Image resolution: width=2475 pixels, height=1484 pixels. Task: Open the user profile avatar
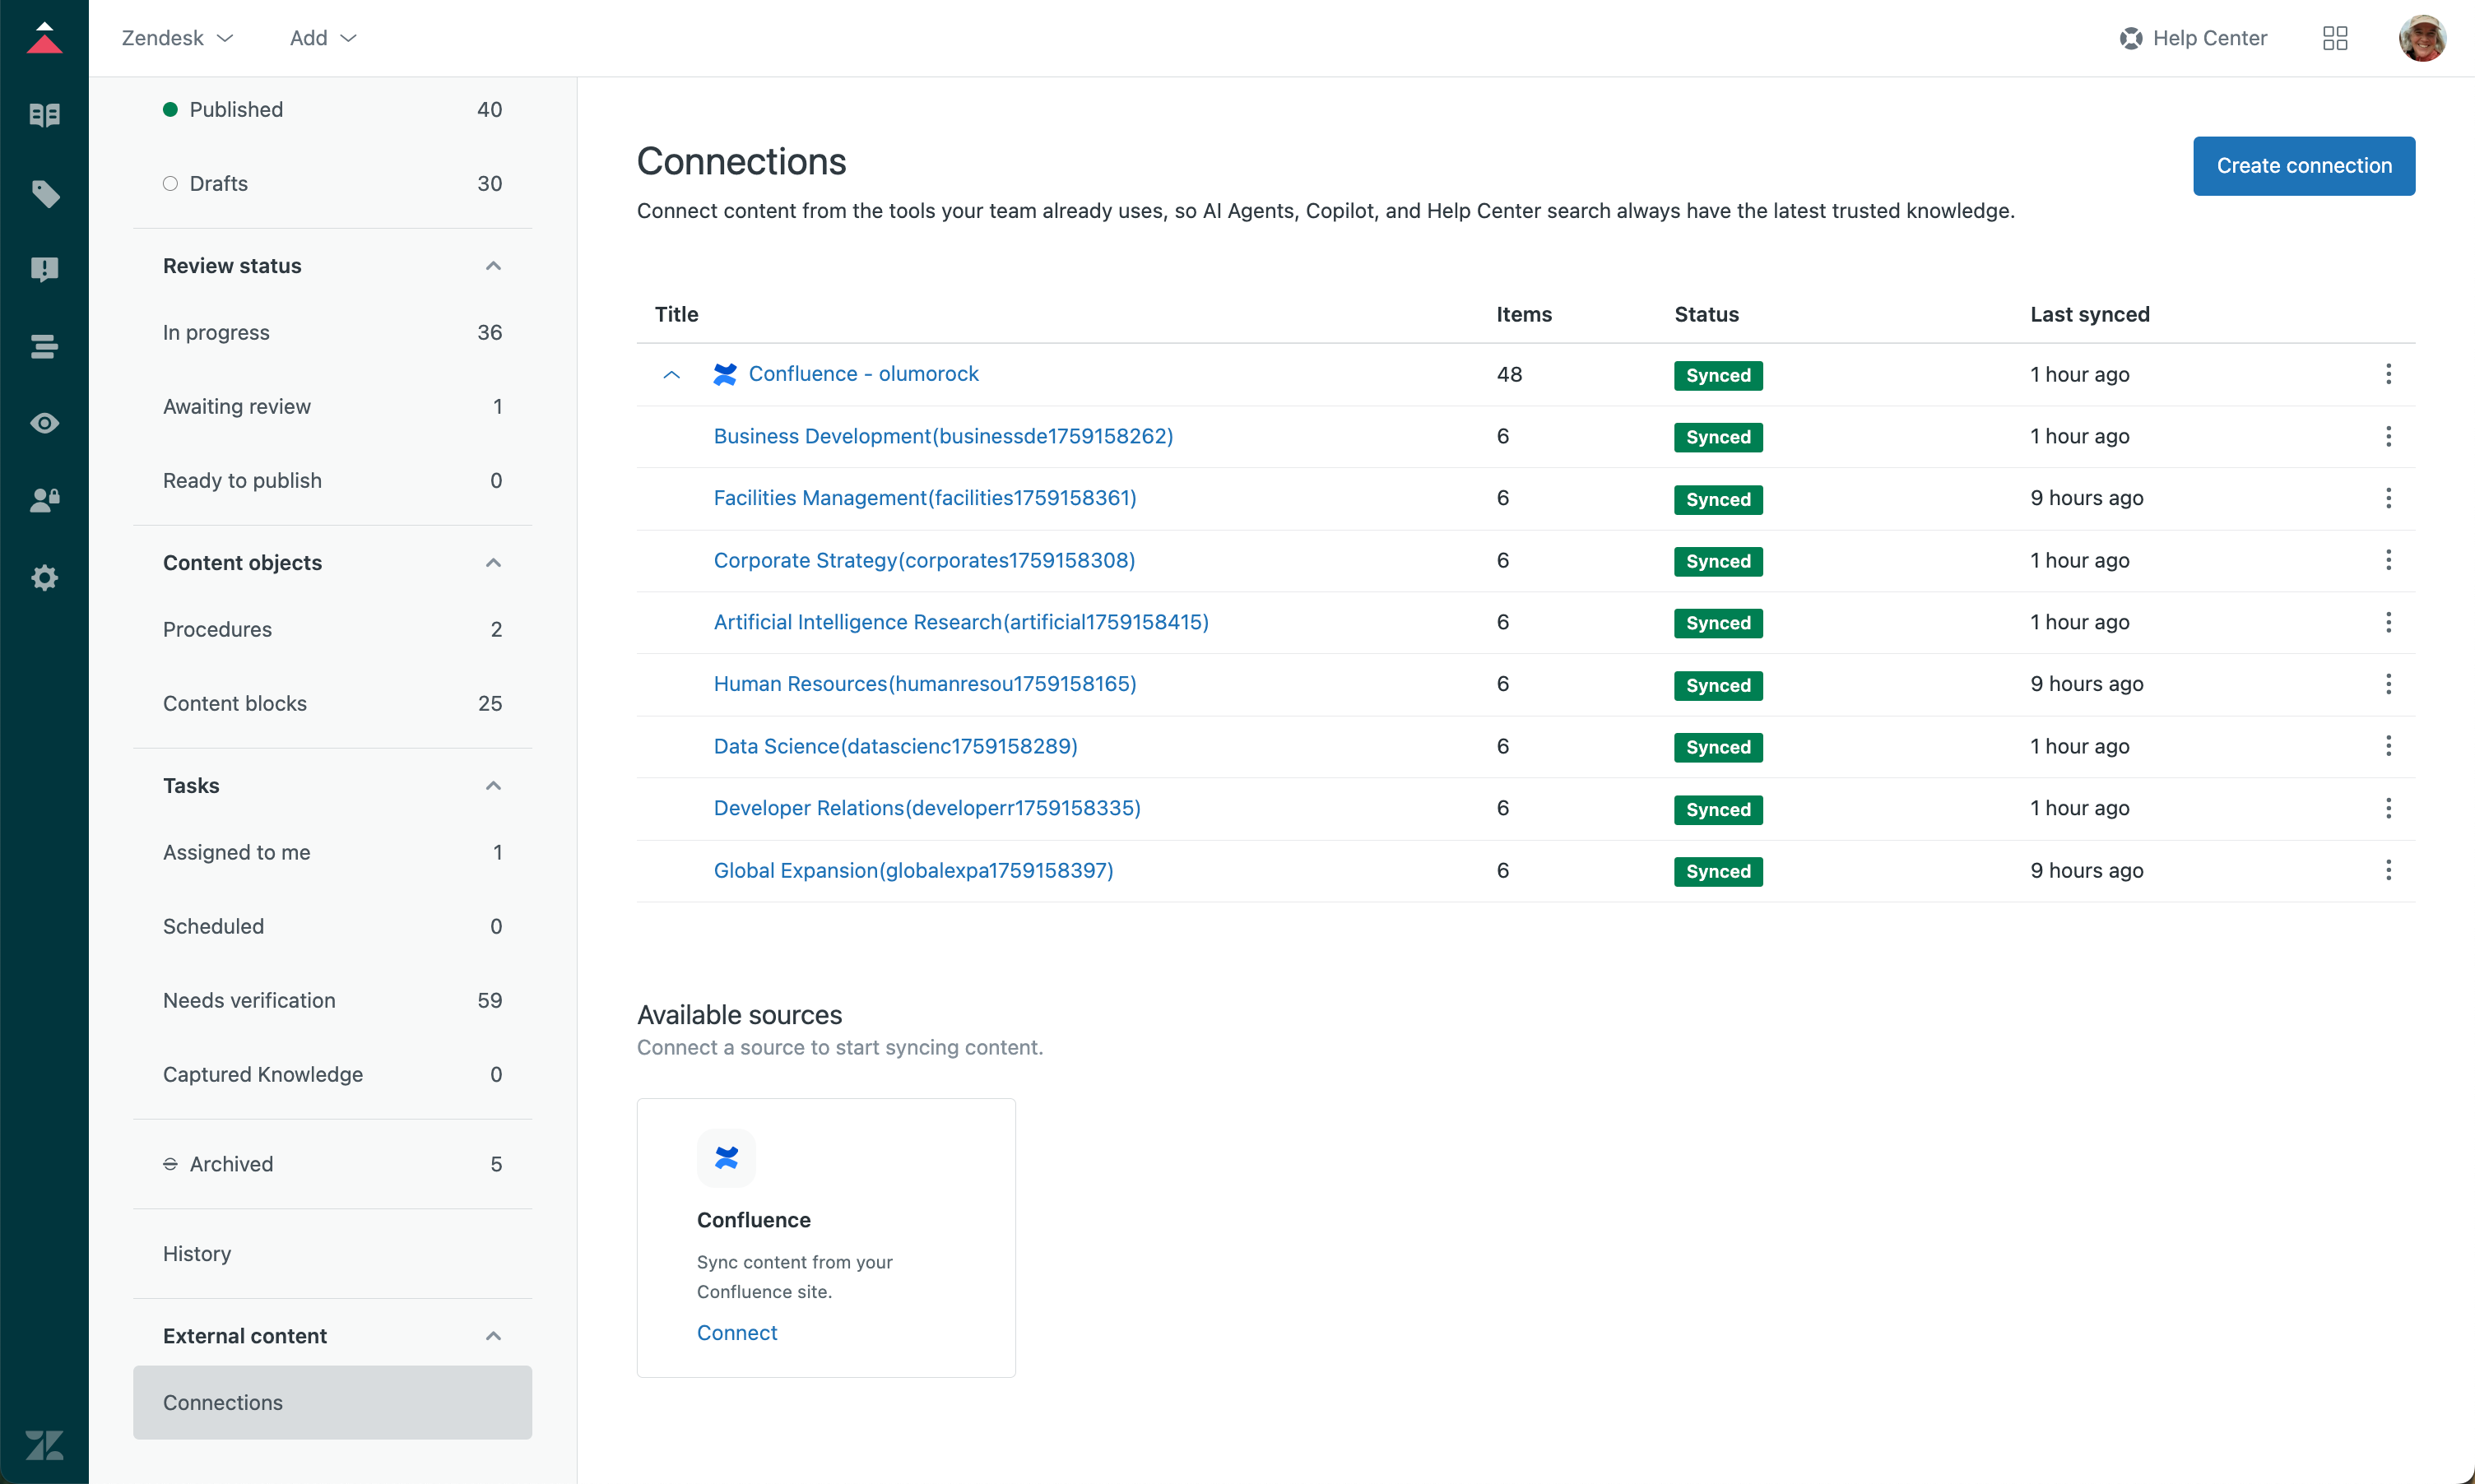2421,38
